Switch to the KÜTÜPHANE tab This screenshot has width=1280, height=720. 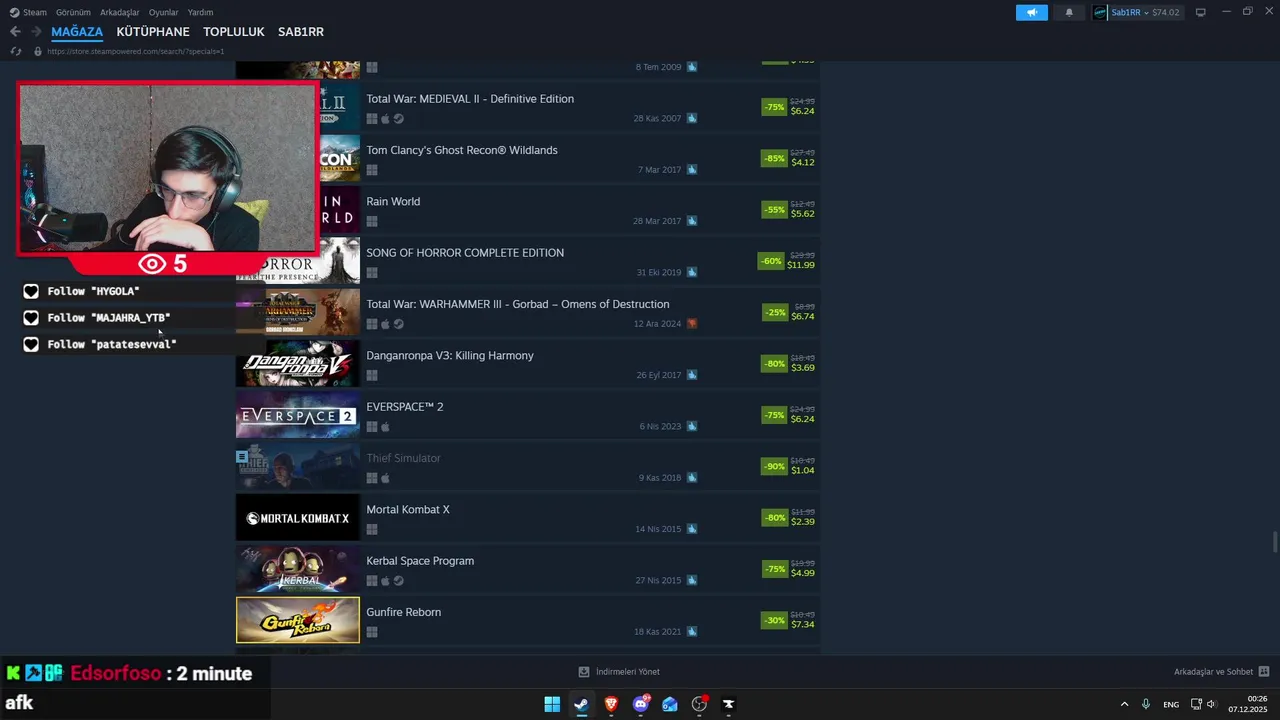tap(153, 32)
